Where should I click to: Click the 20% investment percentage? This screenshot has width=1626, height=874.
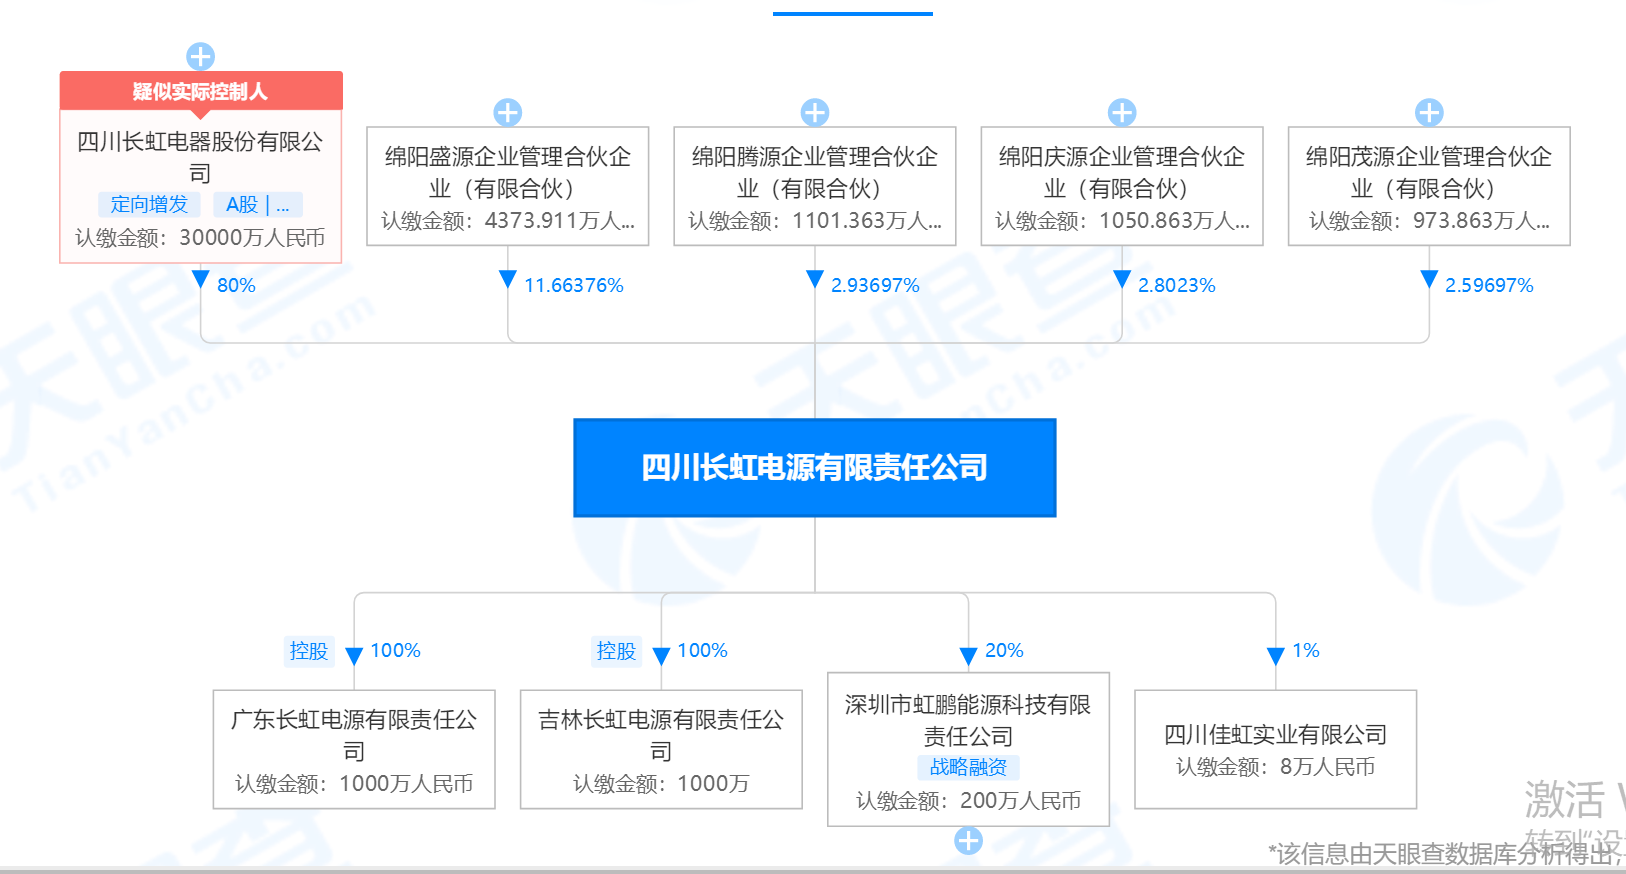click(1004, 650)
